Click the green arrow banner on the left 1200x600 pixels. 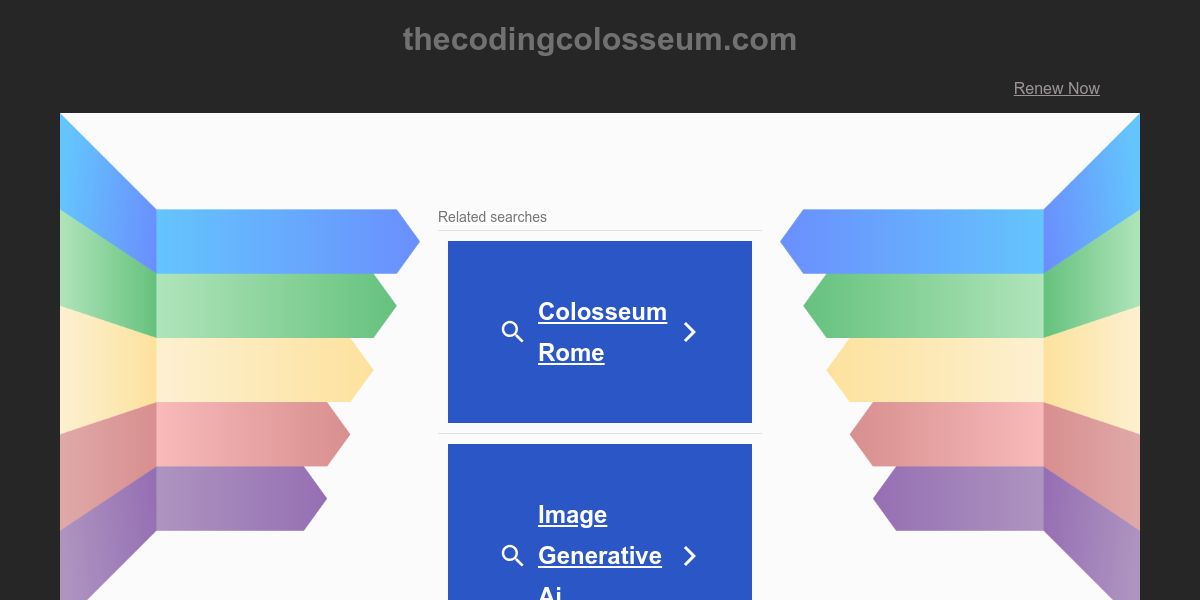(x=276, y=305)
